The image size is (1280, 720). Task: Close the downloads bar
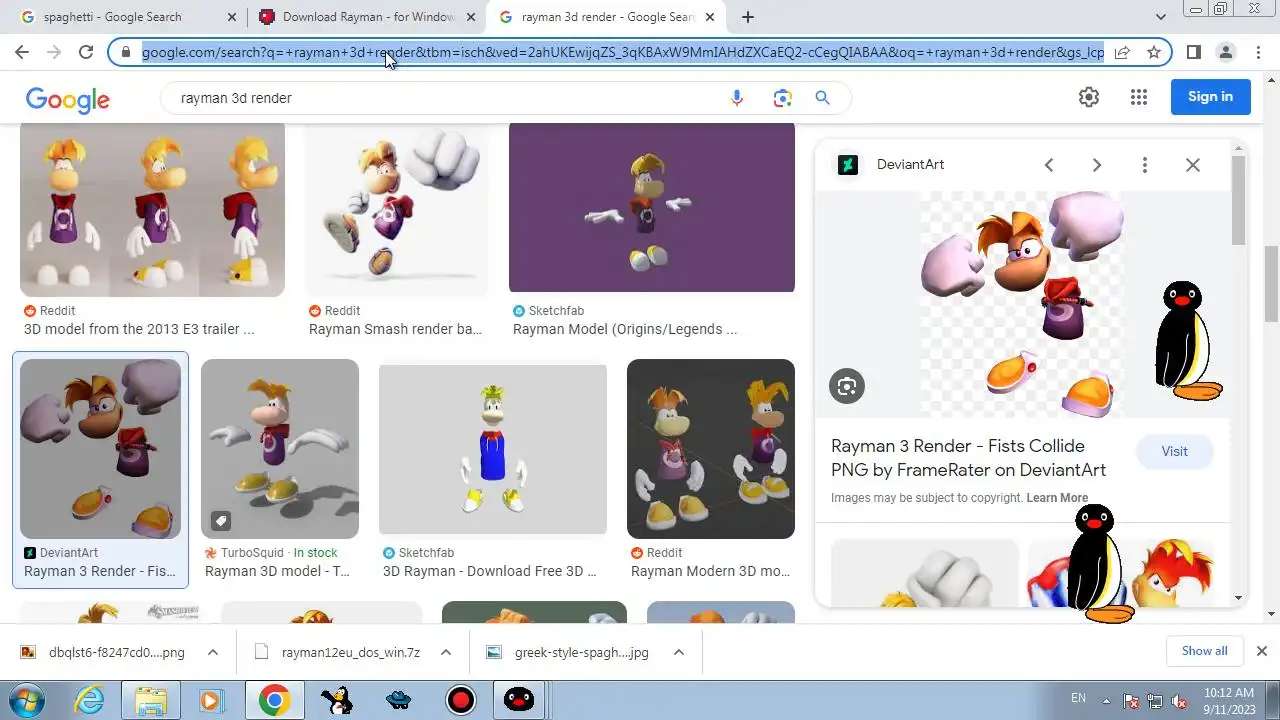[1262, 651]
